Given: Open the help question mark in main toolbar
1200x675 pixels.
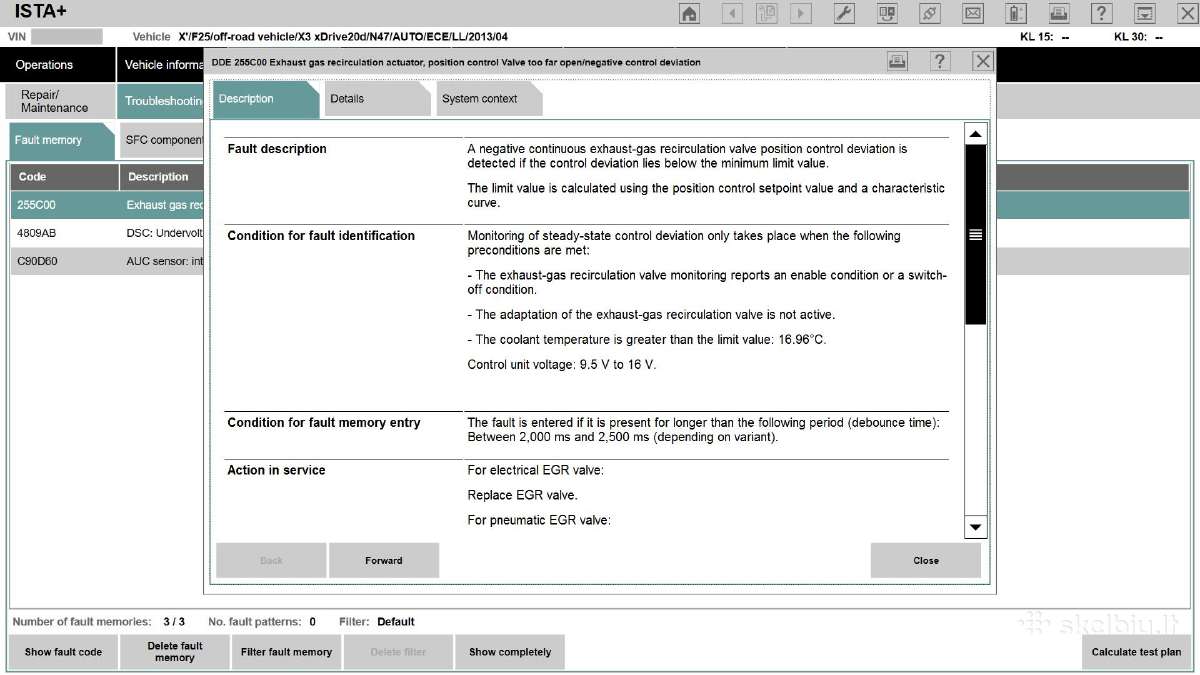Looking at the screenshot, I should (x=1102, y=13).
